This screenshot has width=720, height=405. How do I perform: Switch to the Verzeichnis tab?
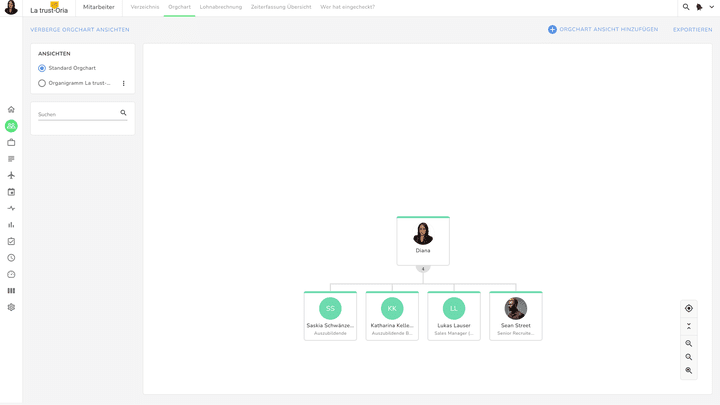pos(145,7)
